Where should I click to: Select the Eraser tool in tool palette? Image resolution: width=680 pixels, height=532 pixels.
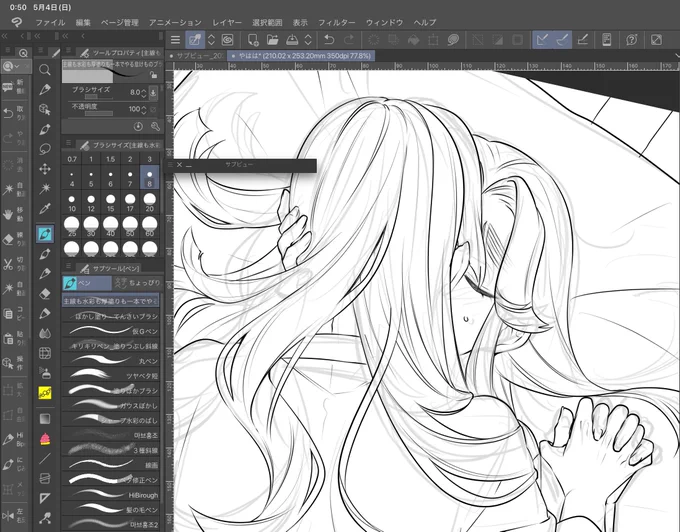point(45,294)
